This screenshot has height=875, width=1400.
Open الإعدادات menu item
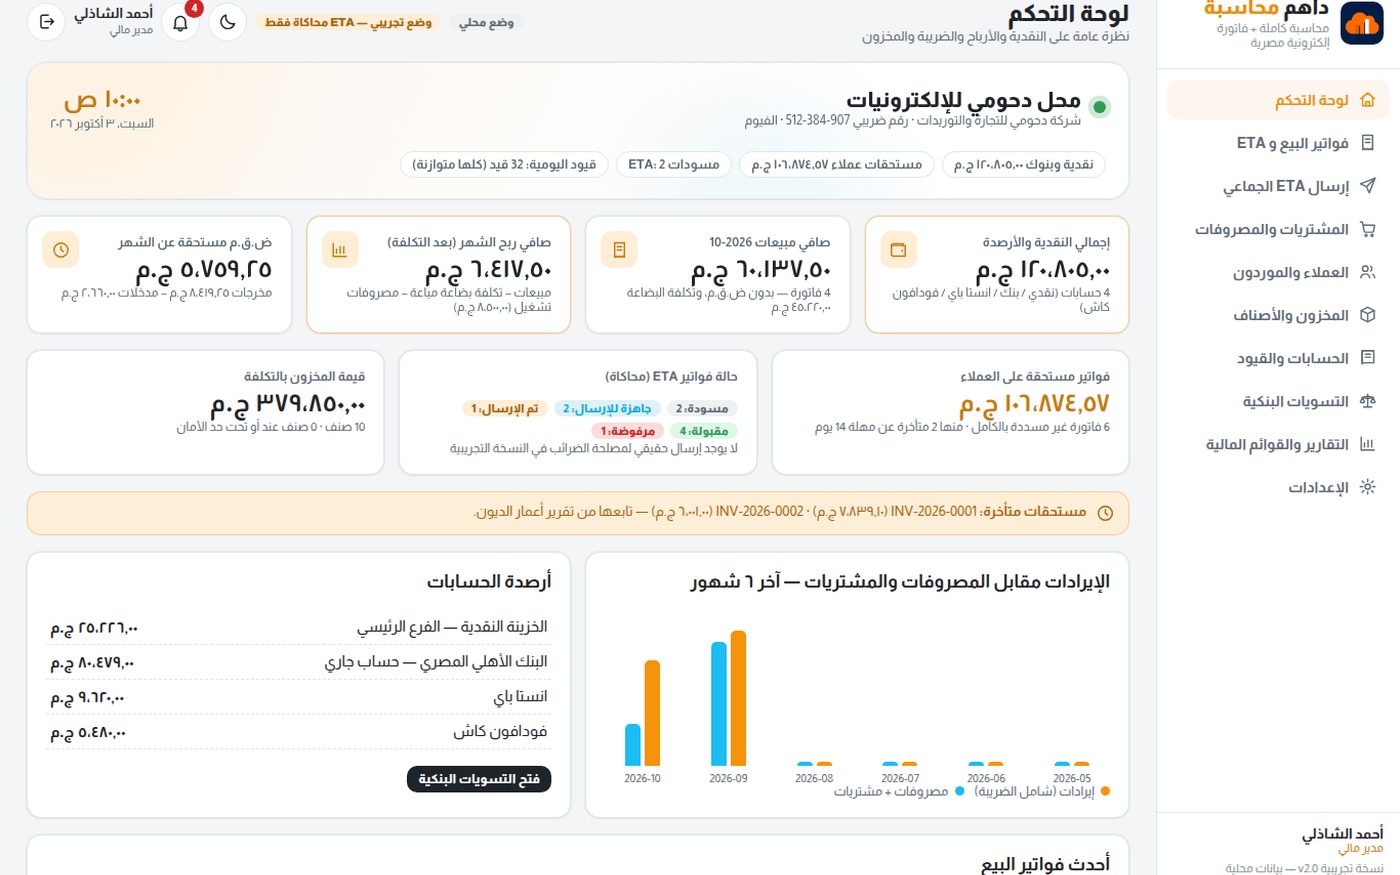click(1277, 487)
